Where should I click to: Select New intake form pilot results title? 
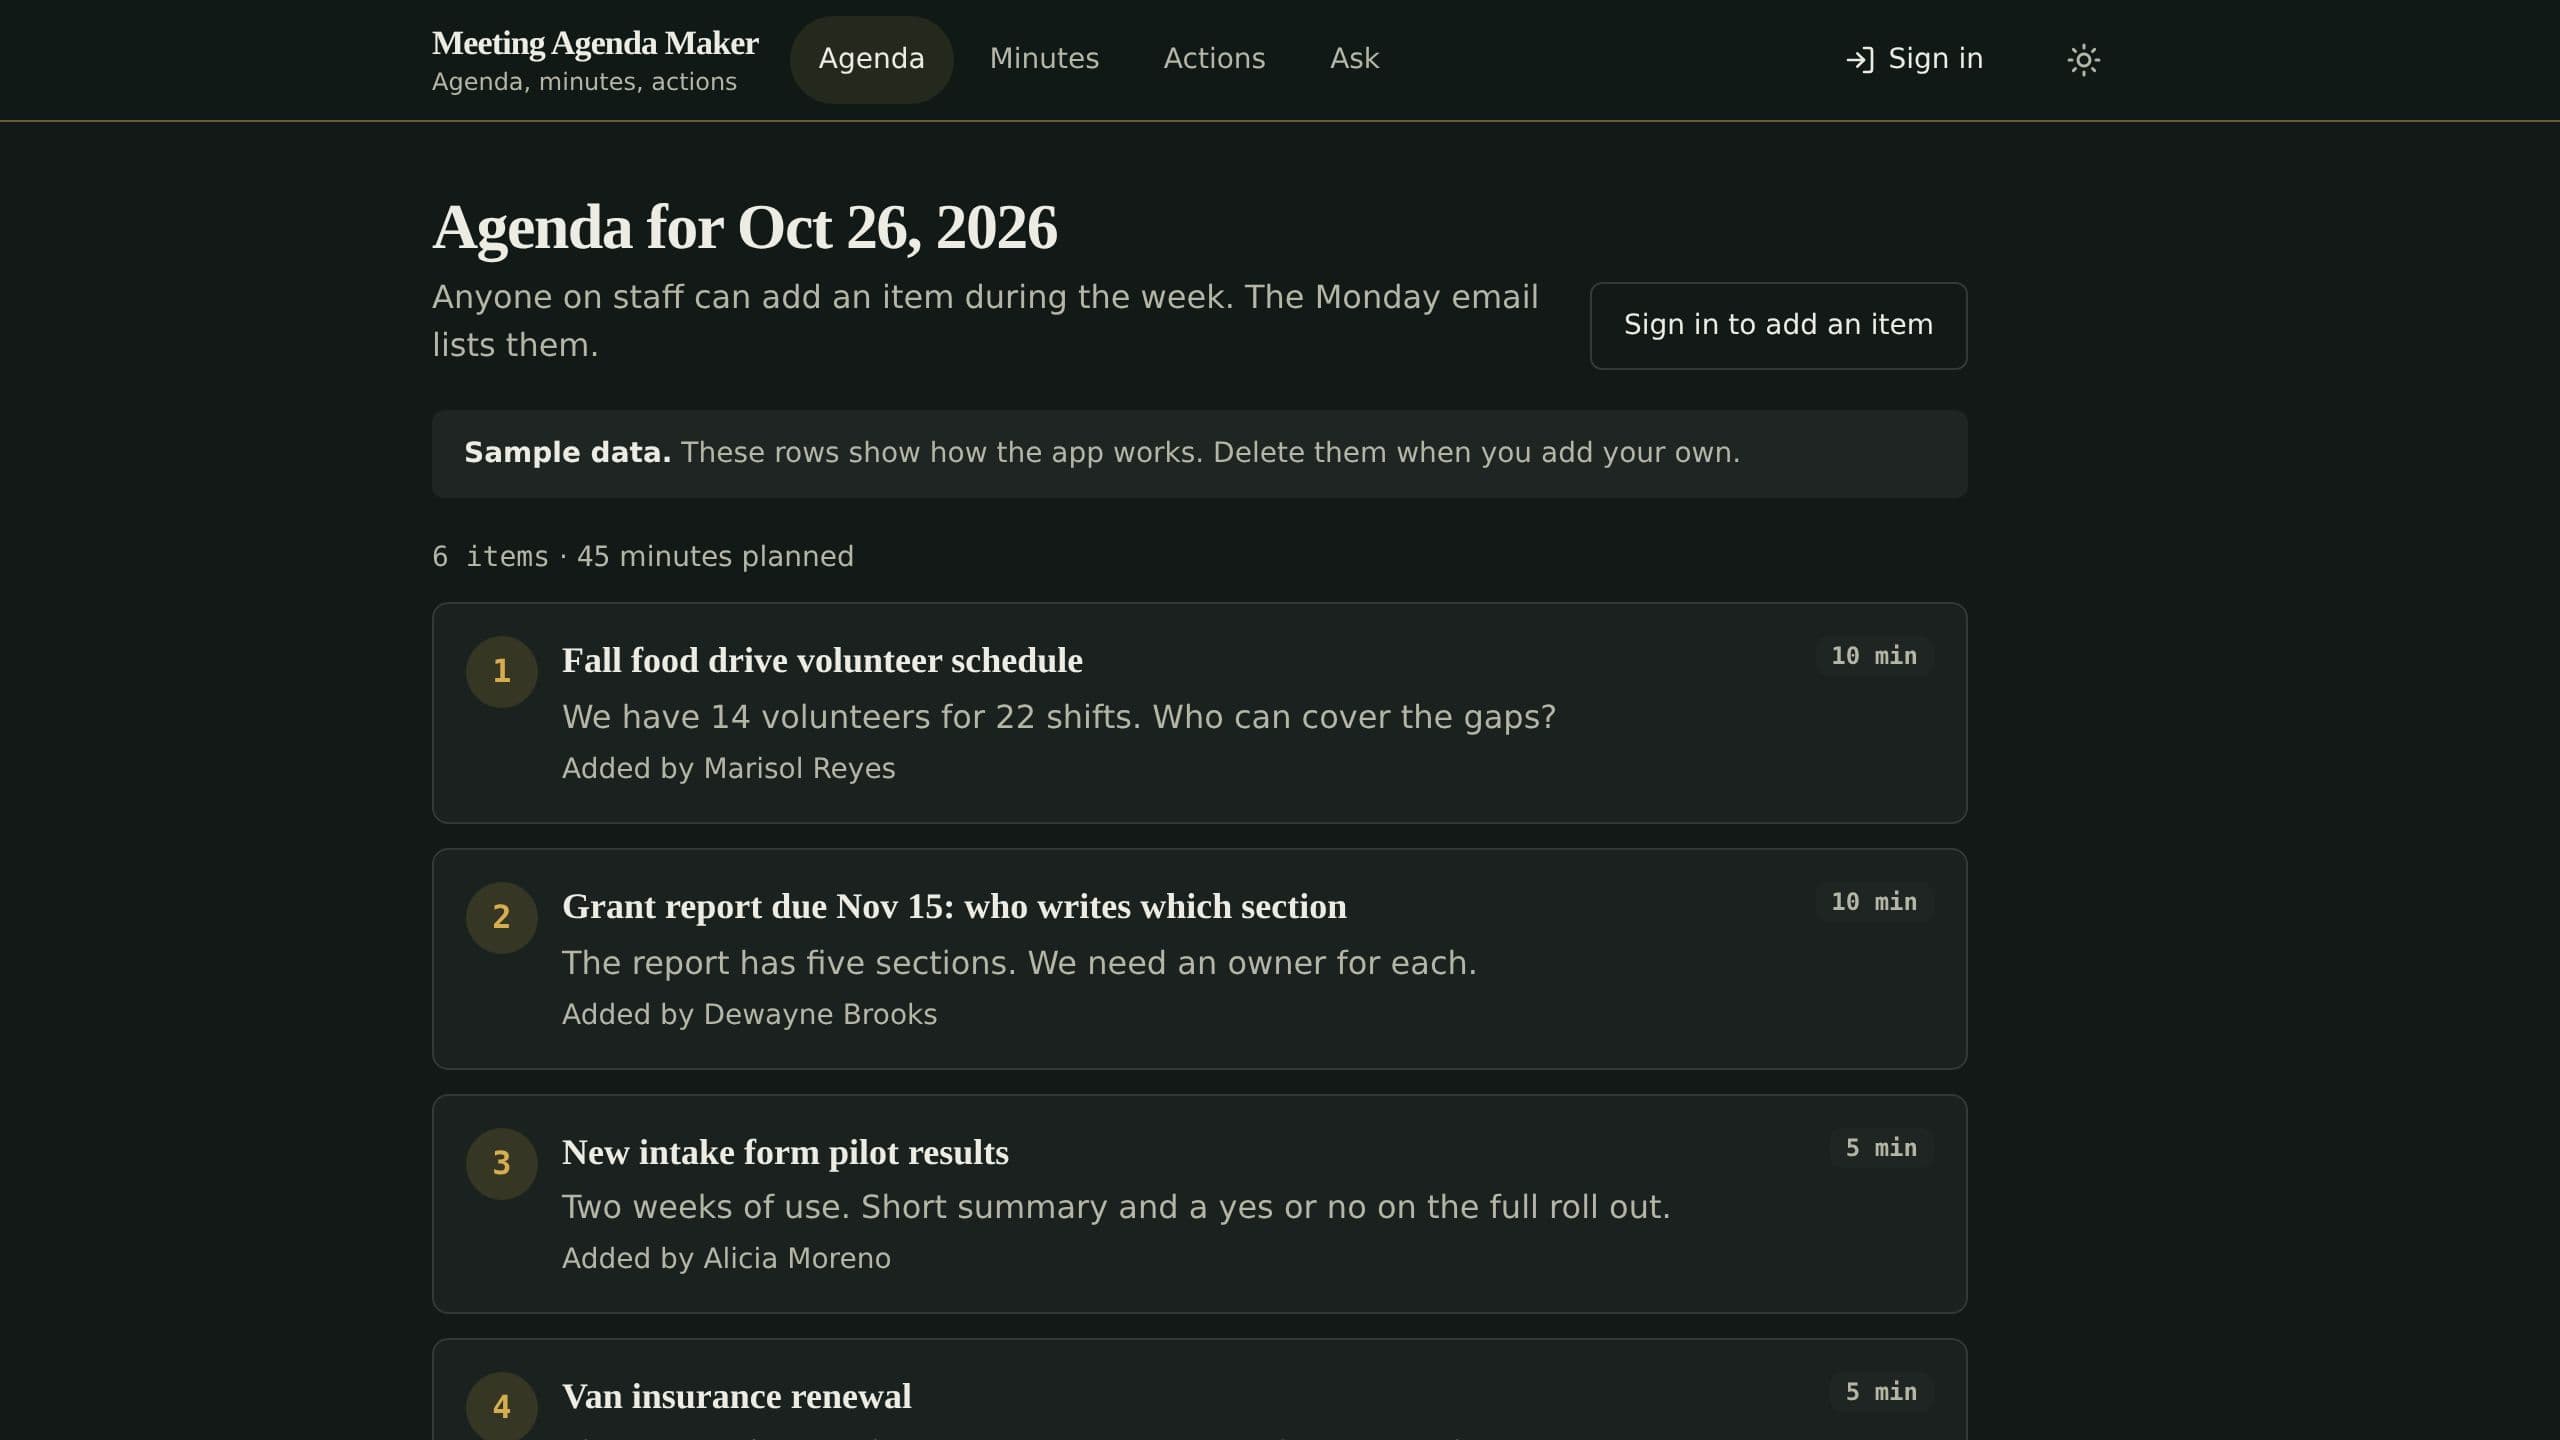click(x=785, y=1153)
